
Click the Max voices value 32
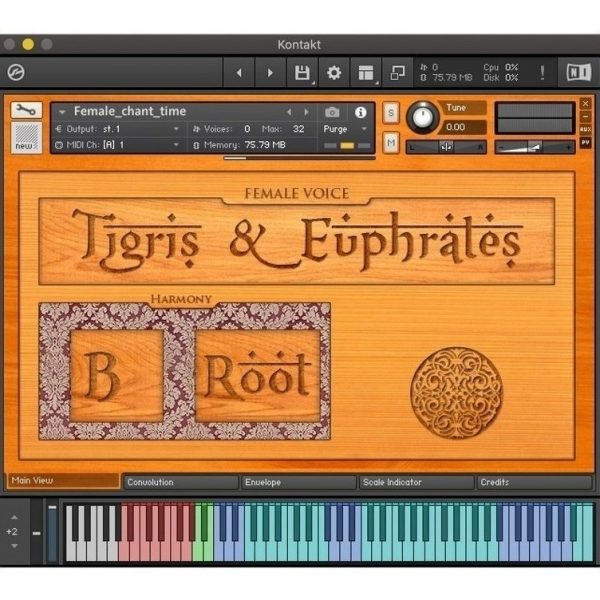click(298, 129)
